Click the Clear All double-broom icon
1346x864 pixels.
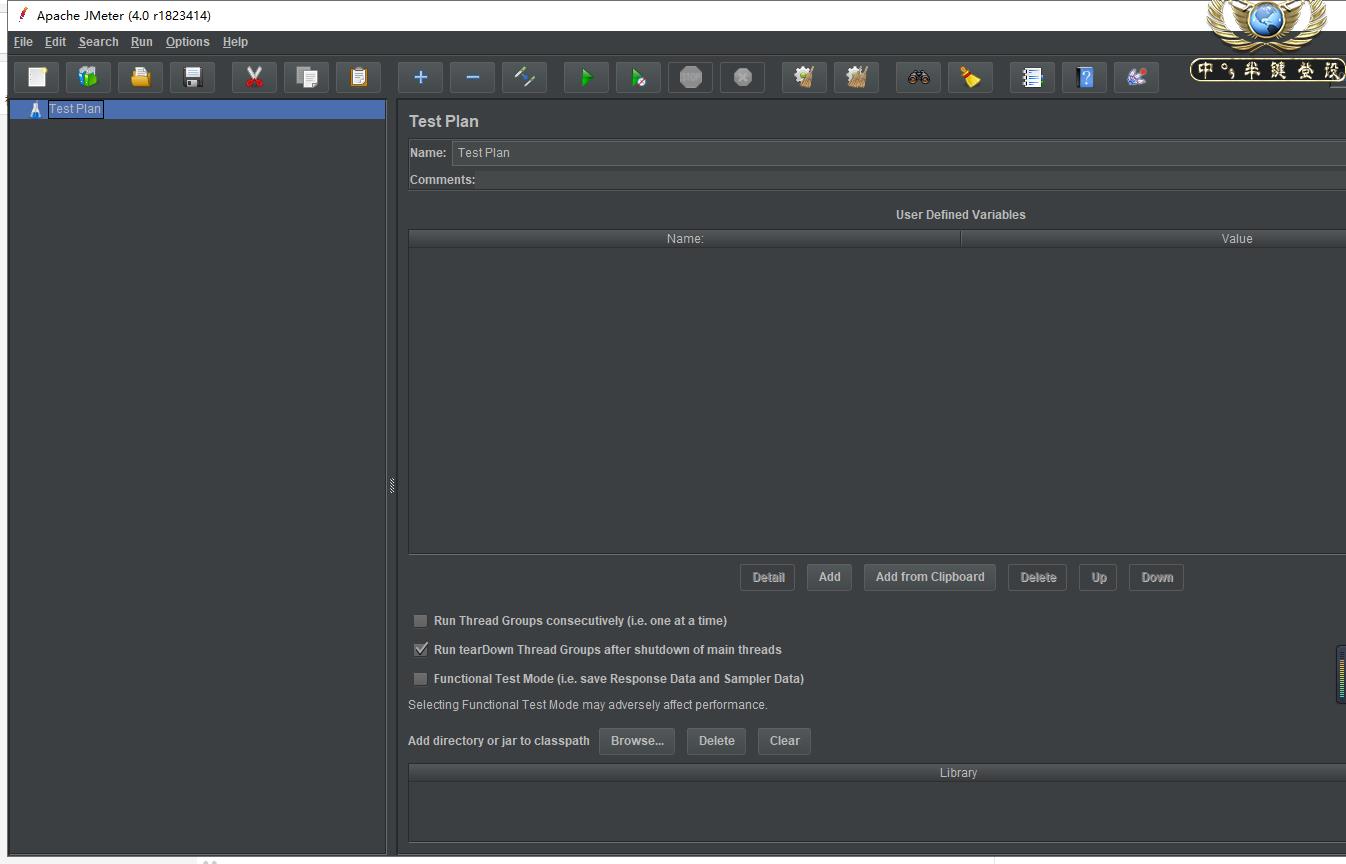(857, 77)
